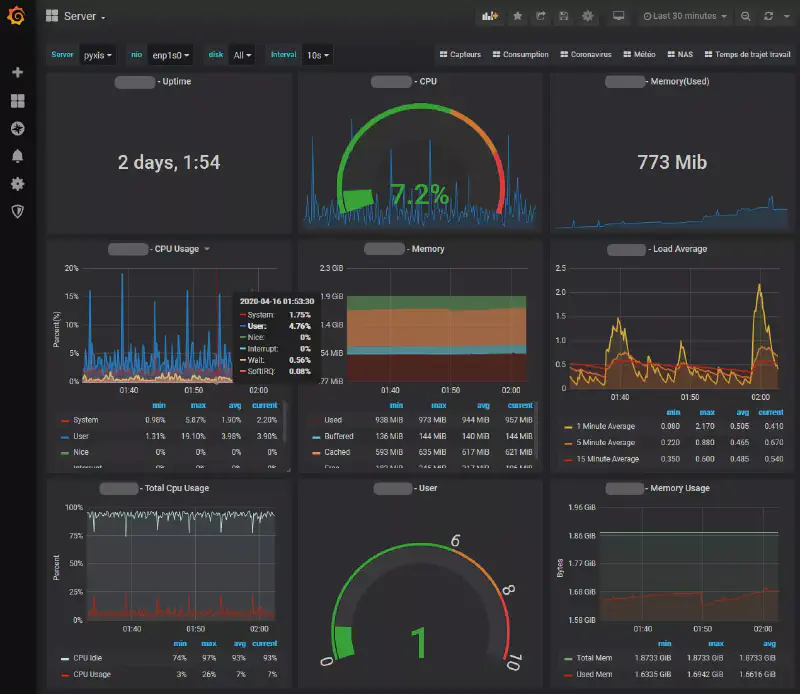The height and width of the screenshot is (694, 800).
Task: Switch to the Capteurs dashboard tab
Action: coord(461,55)
